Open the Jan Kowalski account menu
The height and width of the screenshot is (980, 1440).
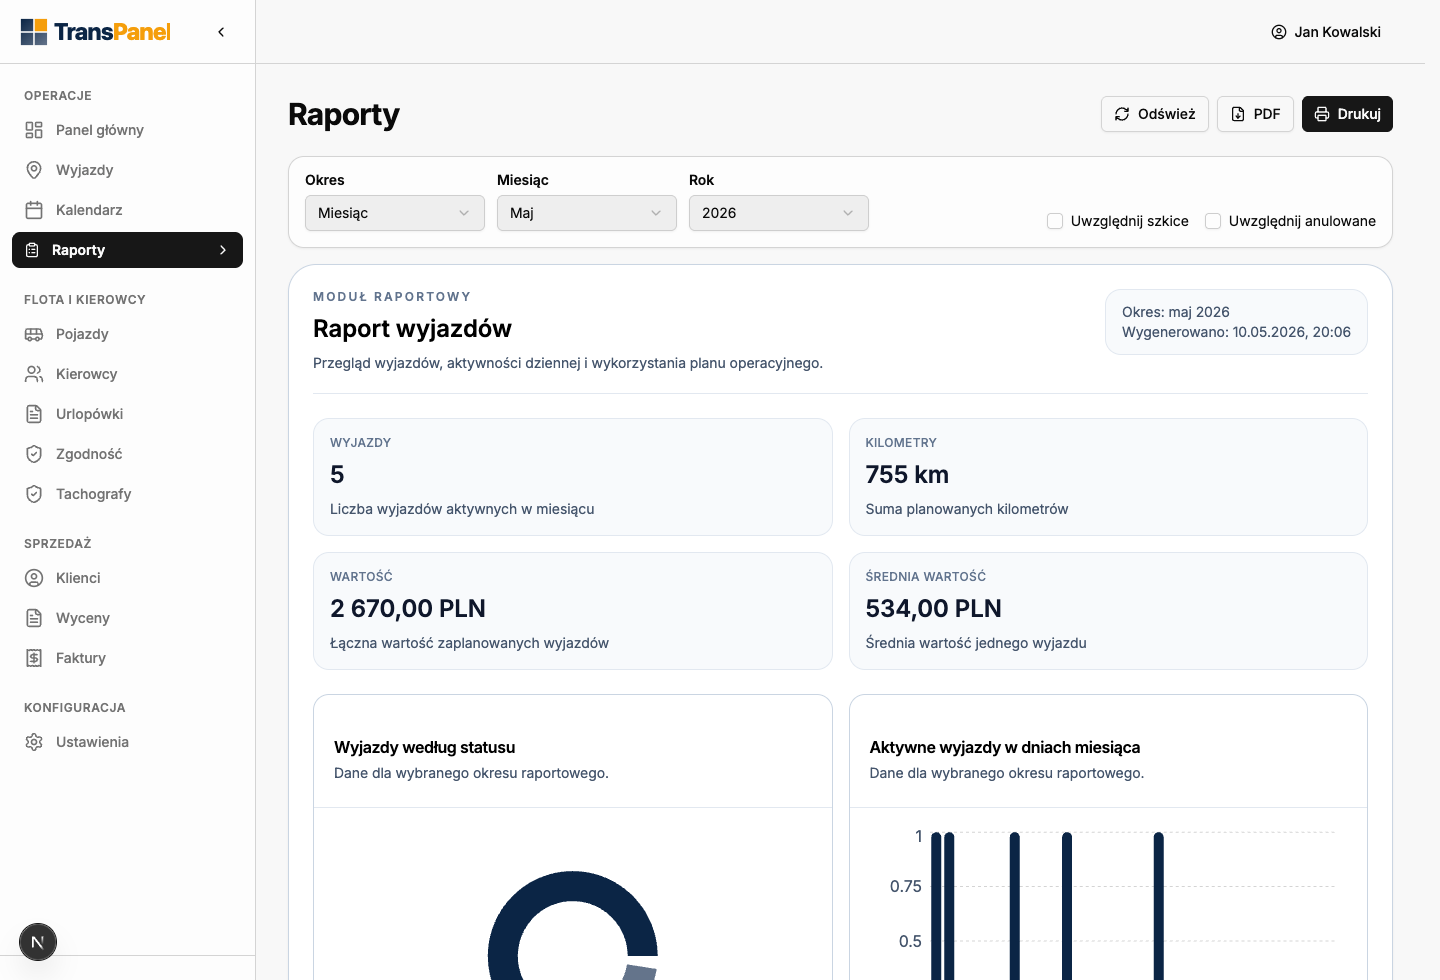[x=1326, y=32]
